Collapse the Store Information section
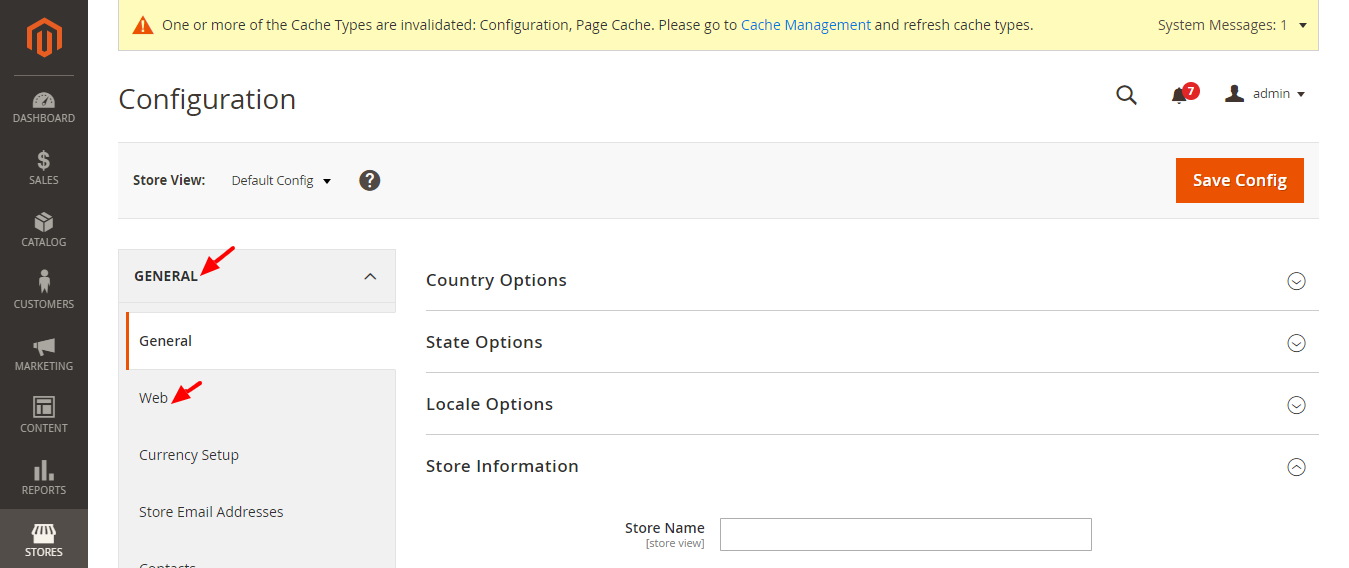 (x=1296, y=467)
